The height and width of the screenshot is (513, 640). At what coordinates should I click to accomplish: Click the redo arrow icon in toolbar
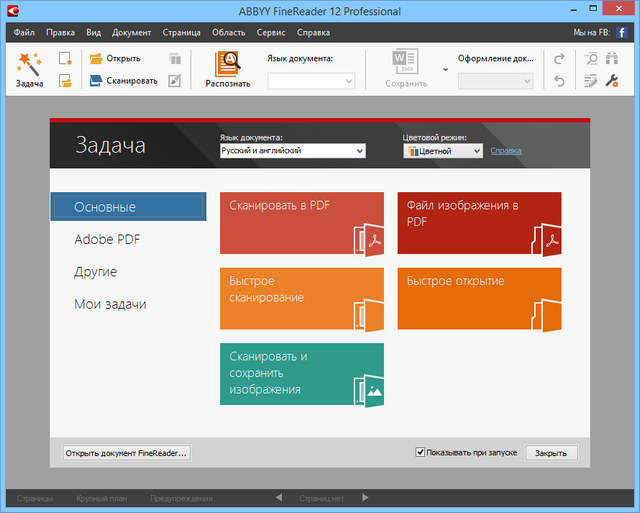[558, 58]
